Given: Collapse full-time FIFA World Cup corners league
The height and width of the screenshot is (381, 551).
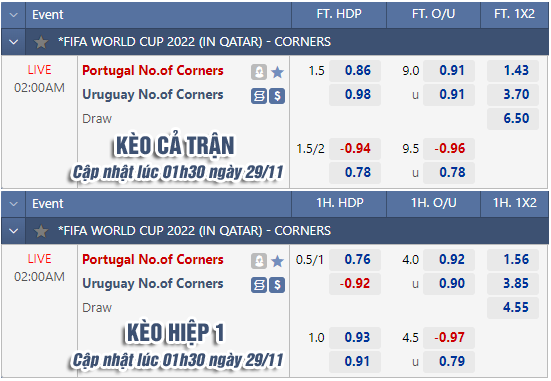Looking at the screenshot, I should (13, 42).
